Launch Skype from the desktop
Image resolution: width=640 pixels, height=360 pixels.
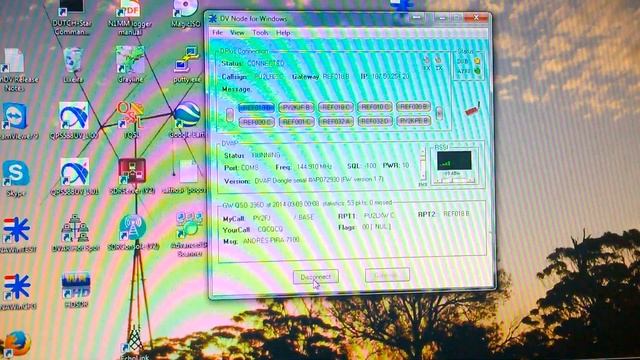pyautogui.click(x=16, y=178)
